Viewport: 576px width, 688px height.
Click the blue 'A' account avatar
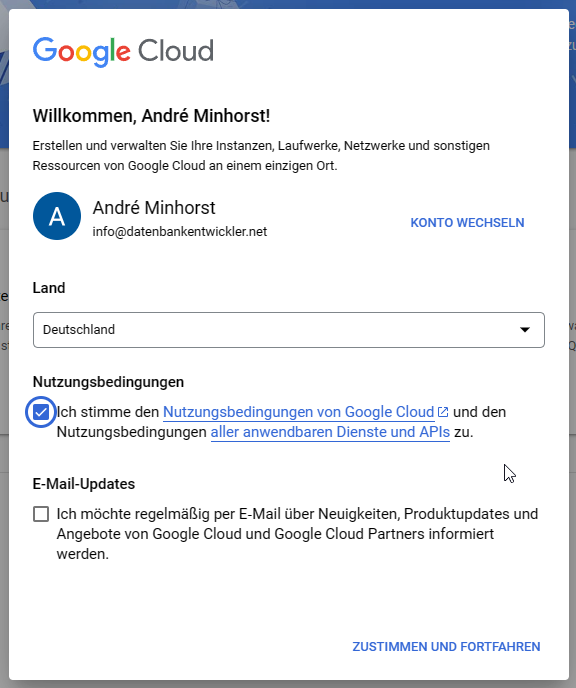click(x=57, y=216)
